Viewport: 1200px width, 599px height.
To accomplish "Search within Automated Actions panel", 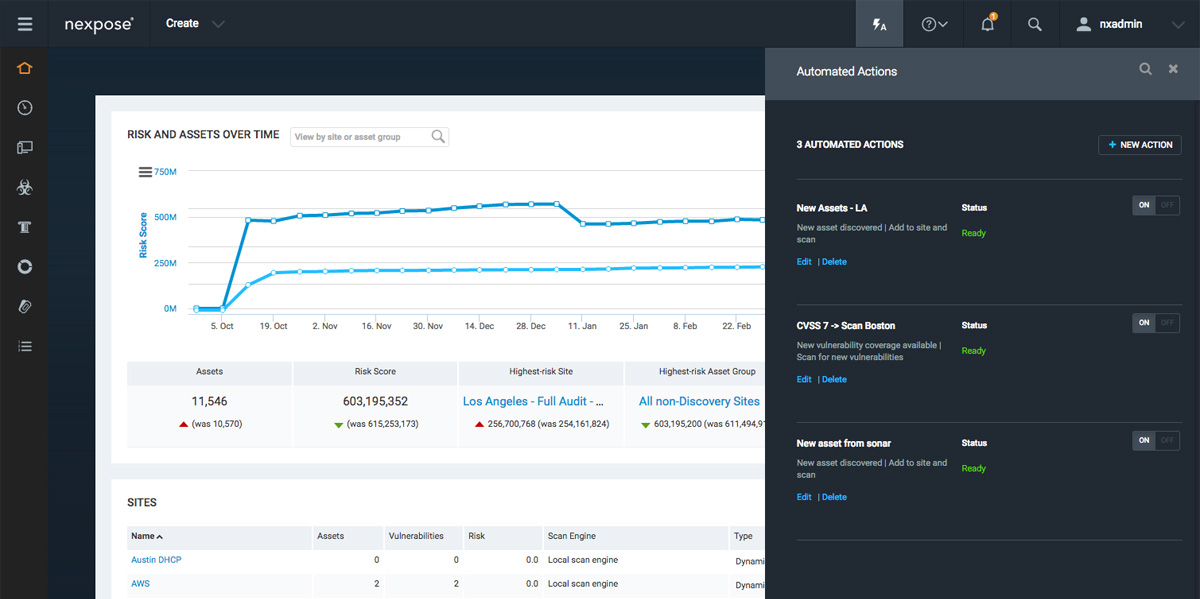I will coord(1146,69).
